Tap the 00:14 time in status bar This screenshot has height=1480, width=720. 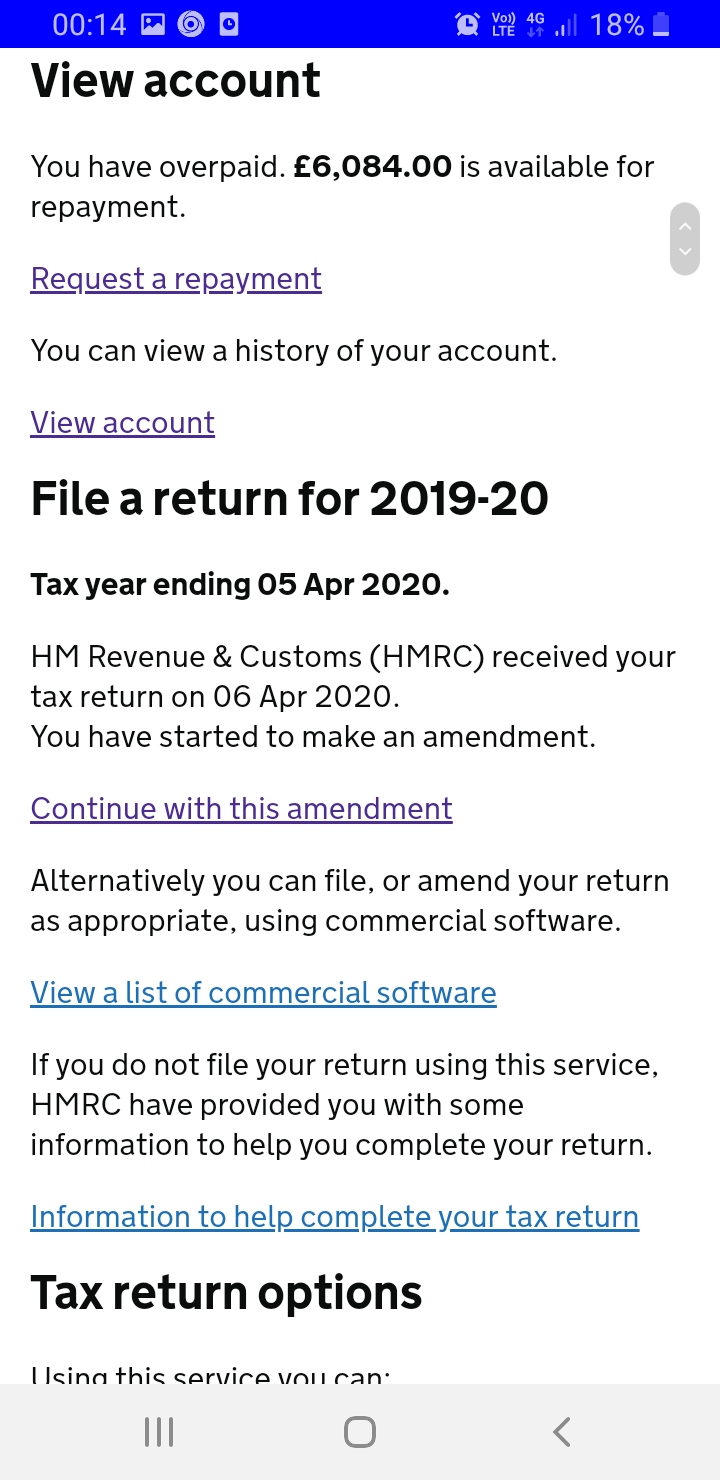89,24
